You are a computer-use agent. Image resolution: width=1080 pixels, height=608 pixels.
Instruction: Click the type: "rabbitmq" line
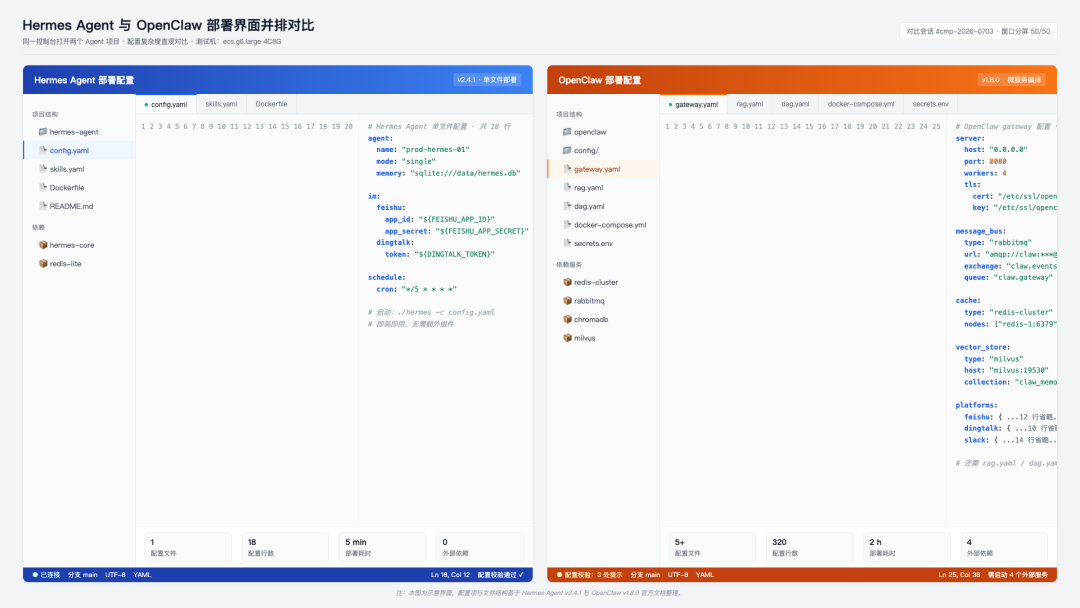[997, 242]
